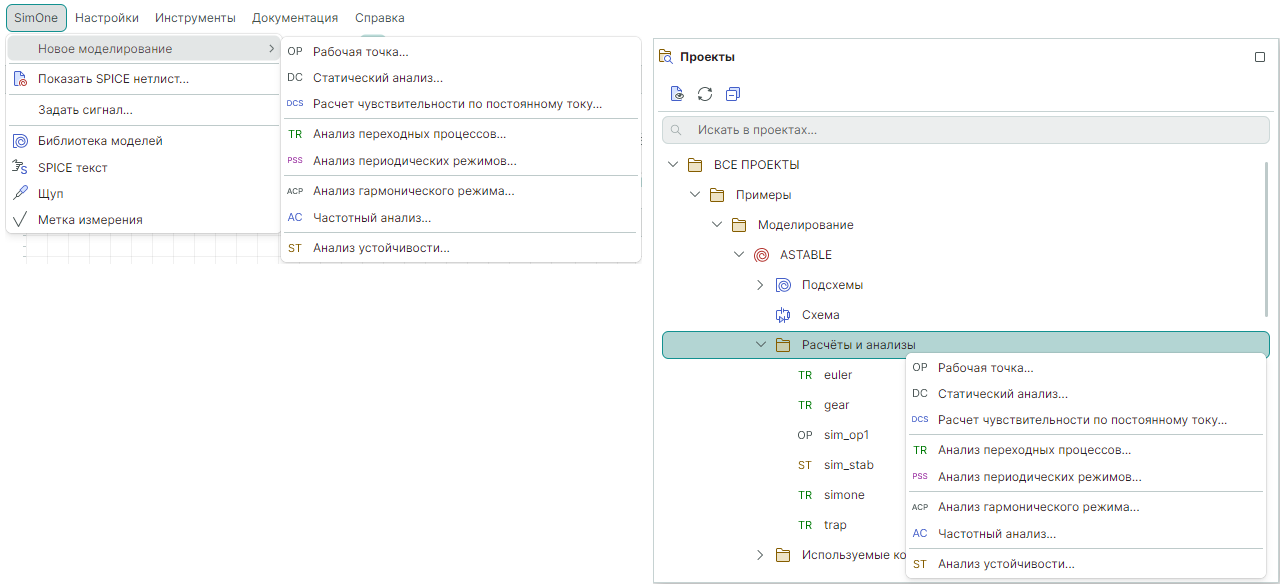
Task: Select the Щуп probe tool
Action: pyautogui.click(x=50, y=193)
